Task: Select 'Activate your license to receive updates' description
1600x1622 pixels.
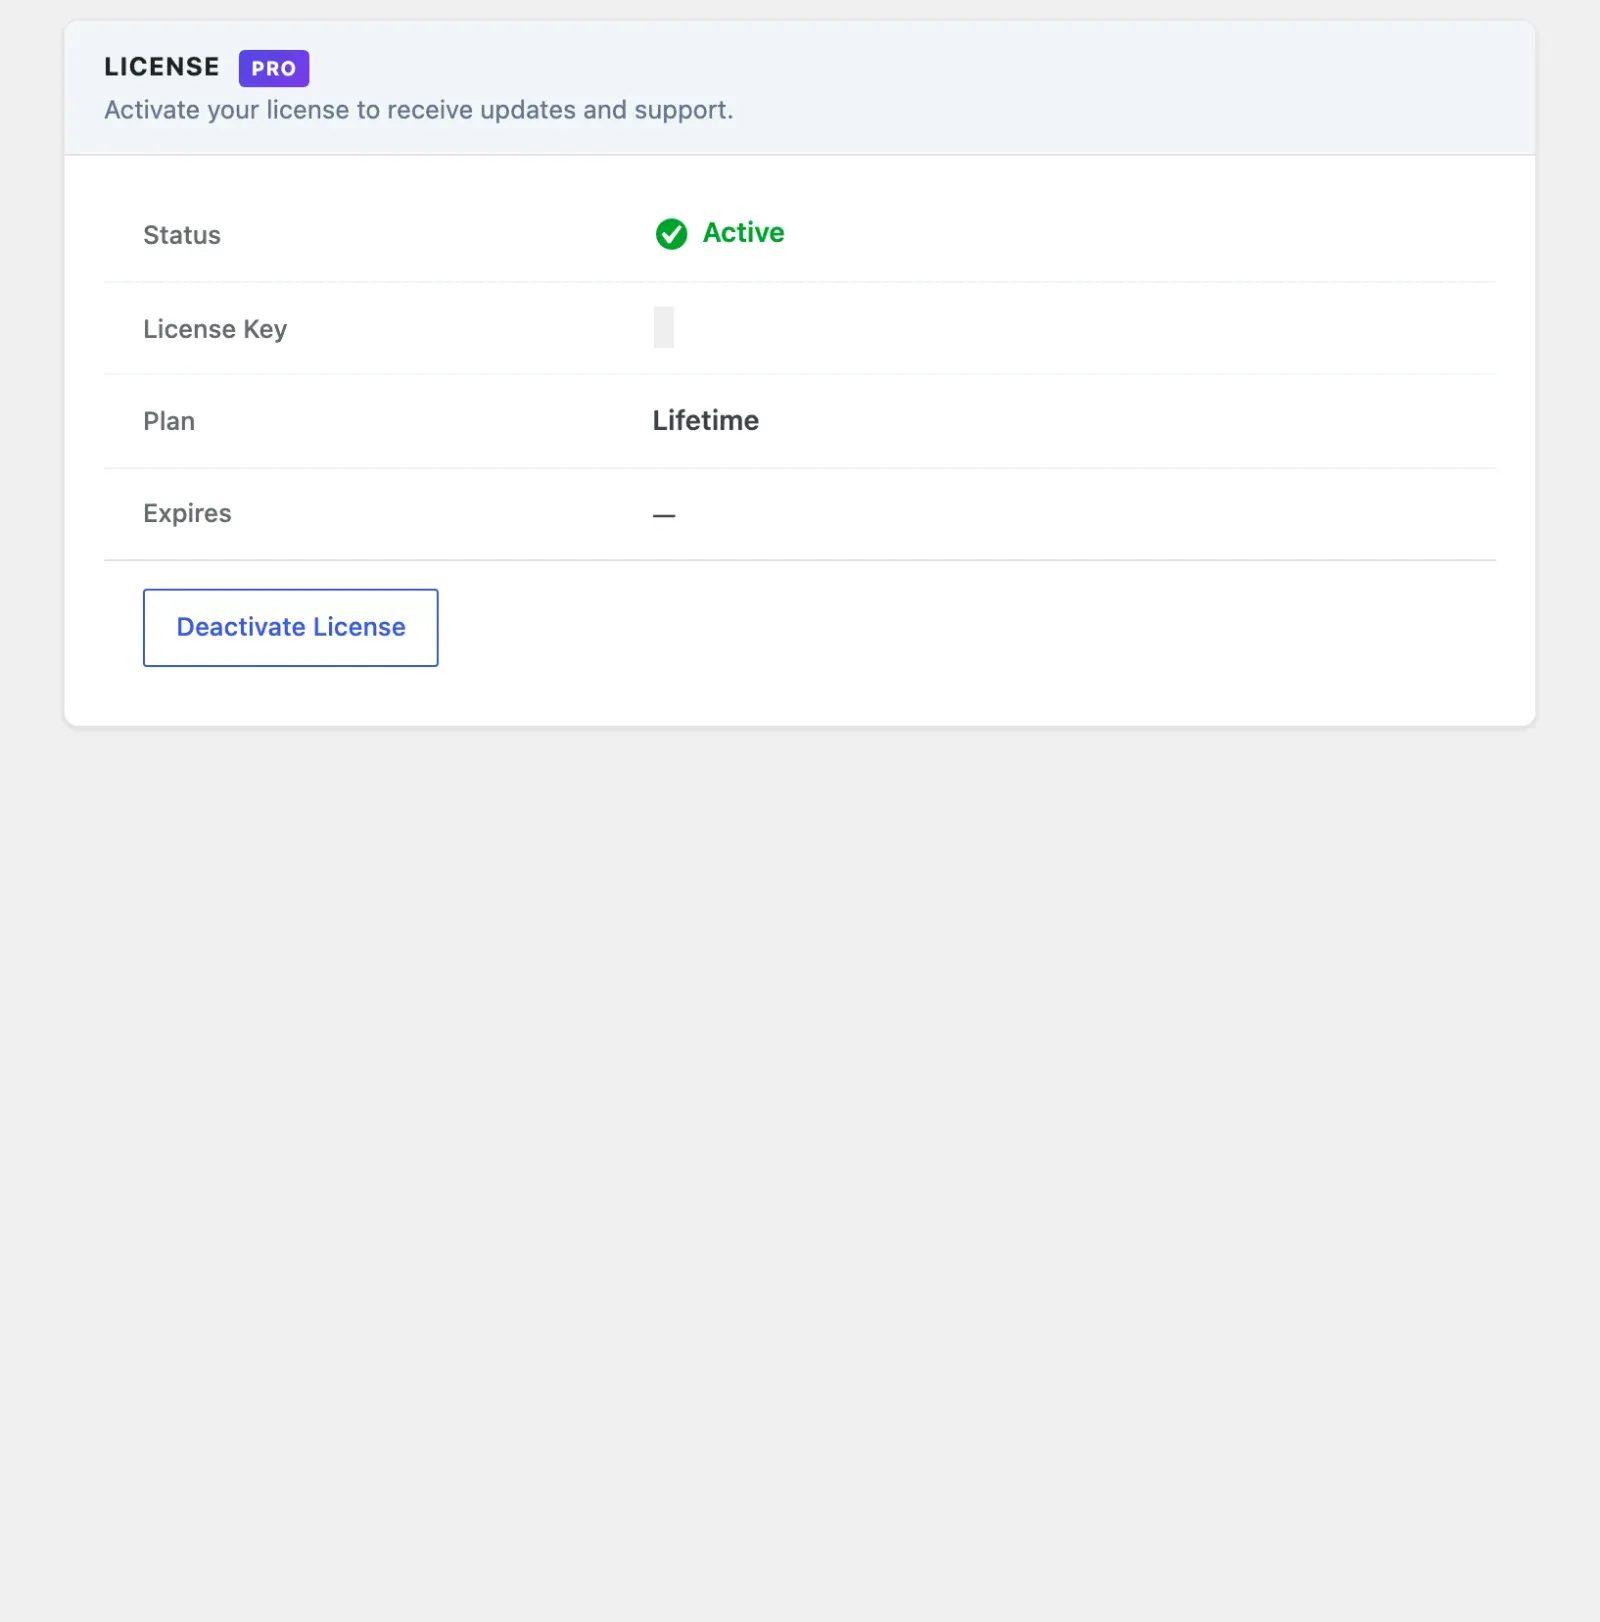Action: click(419, 110)
